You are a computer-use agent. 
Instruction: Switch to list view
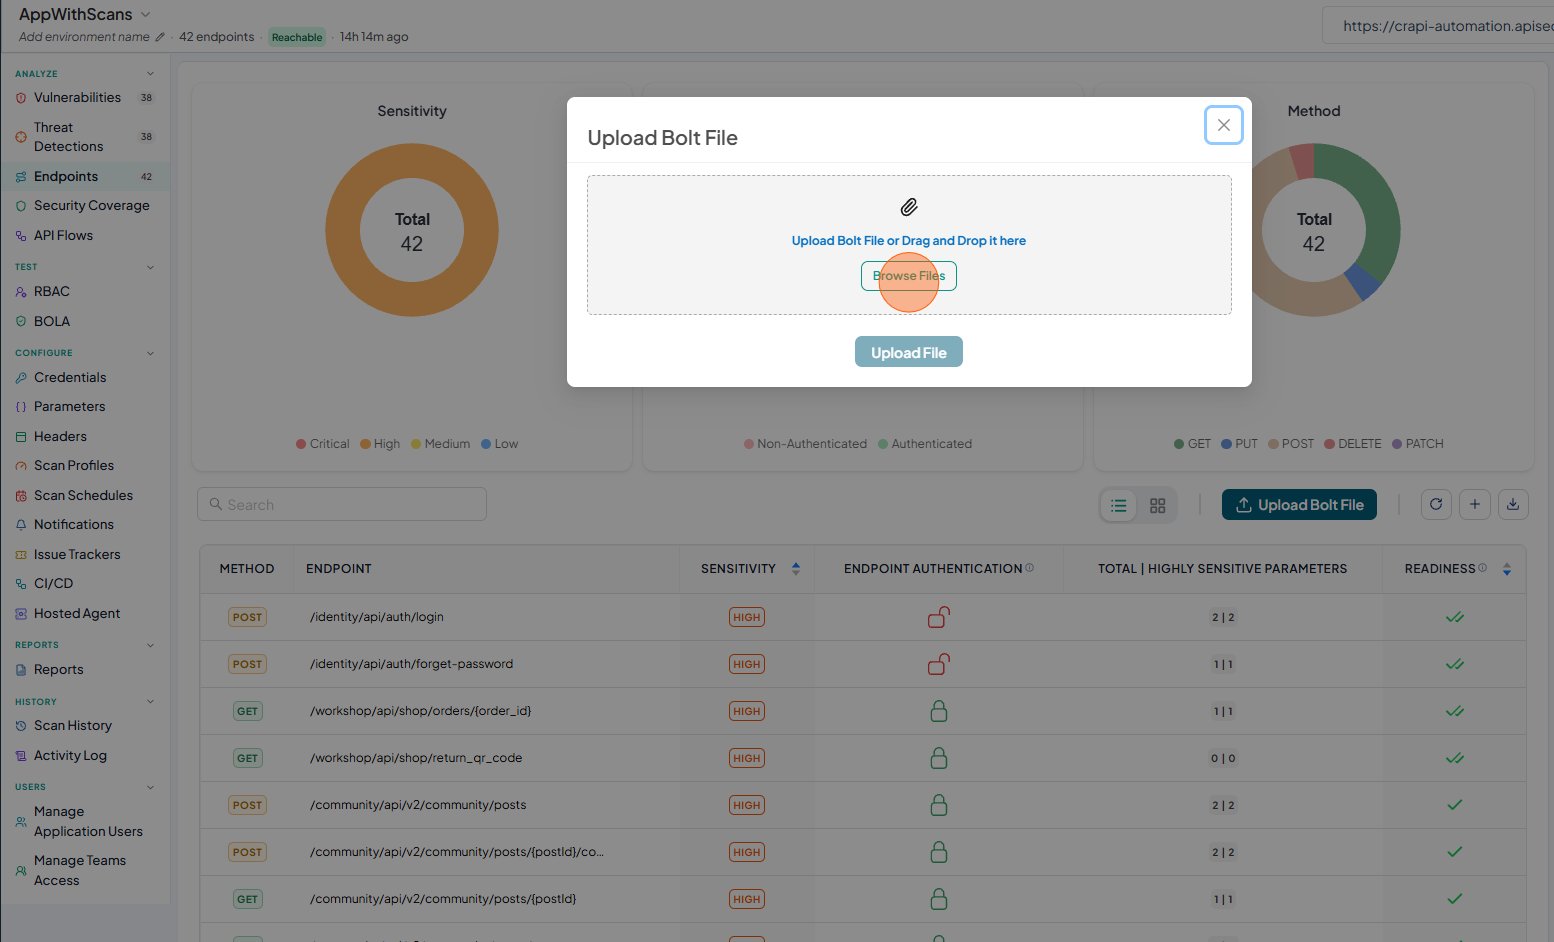tap(1119, 506)
